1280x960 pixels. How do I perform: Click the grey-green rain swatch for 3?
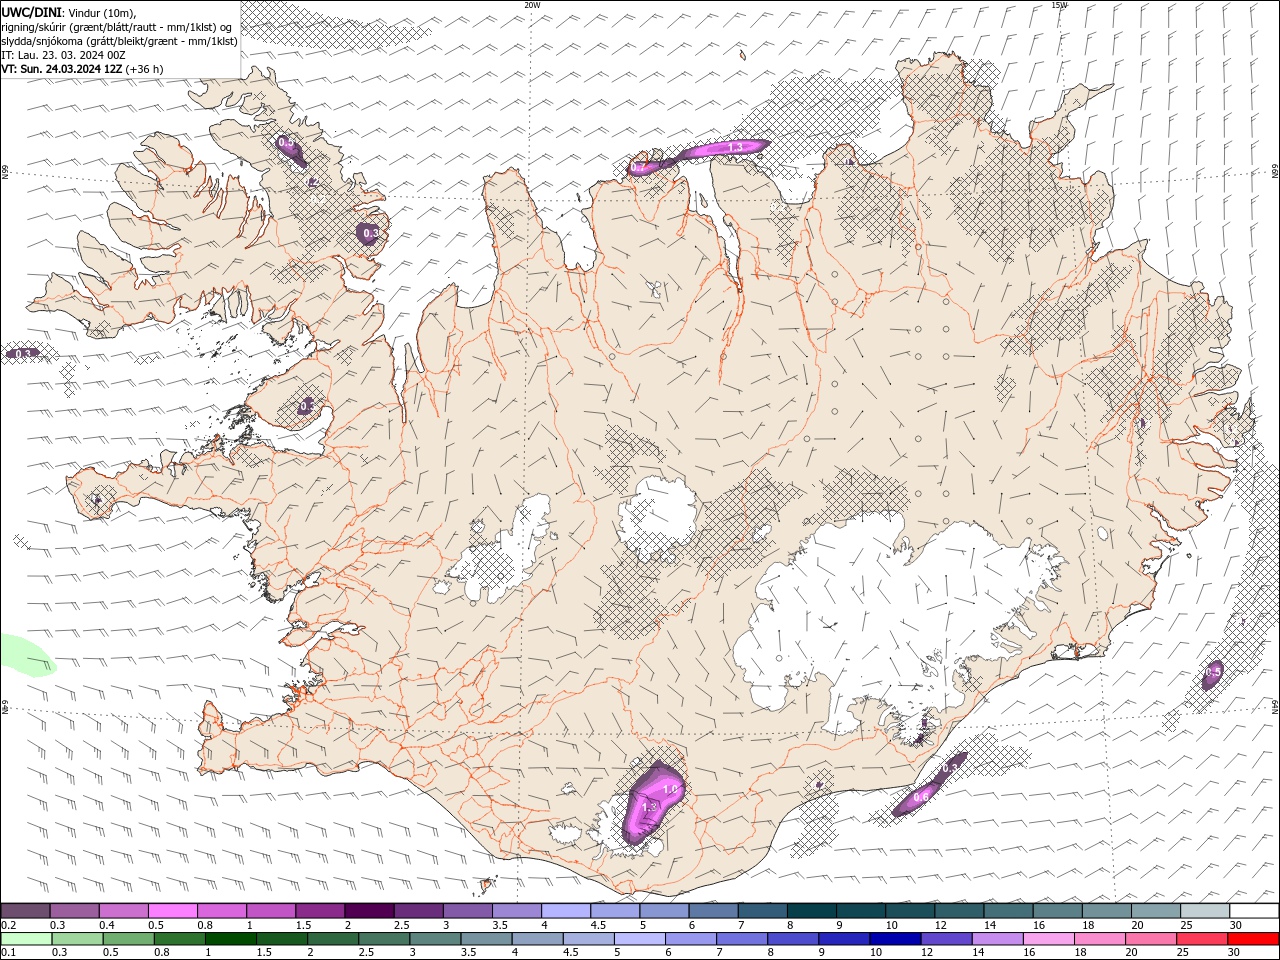[435, 939]
